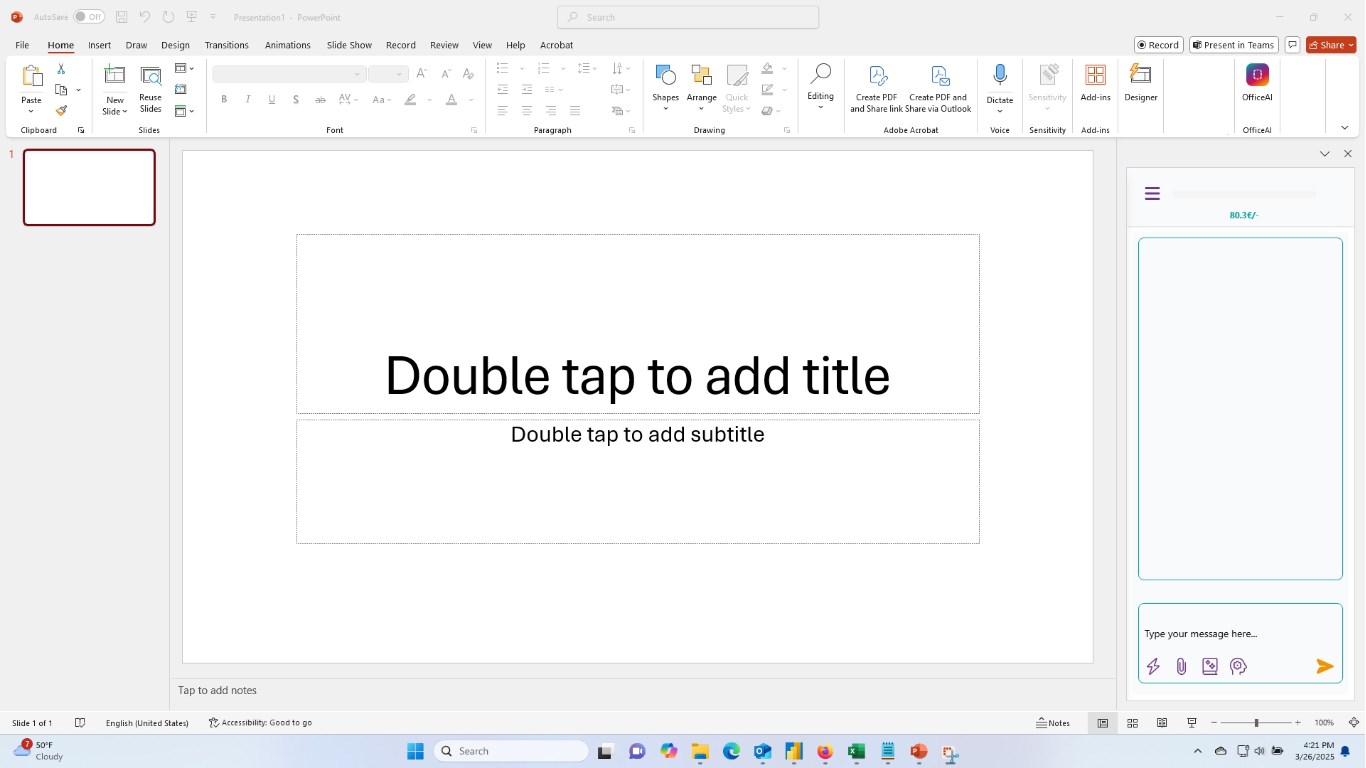The height and width of the screenshot is (768, 1366).
Task: Open the Windows Start menu
Action: click(416, 751)
